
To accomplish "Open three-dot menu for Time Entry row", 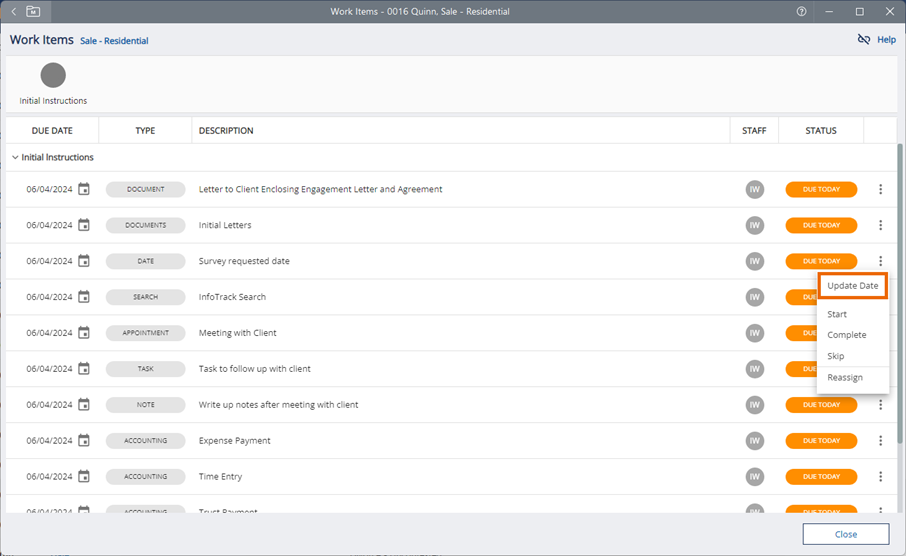I will [880, 477].
